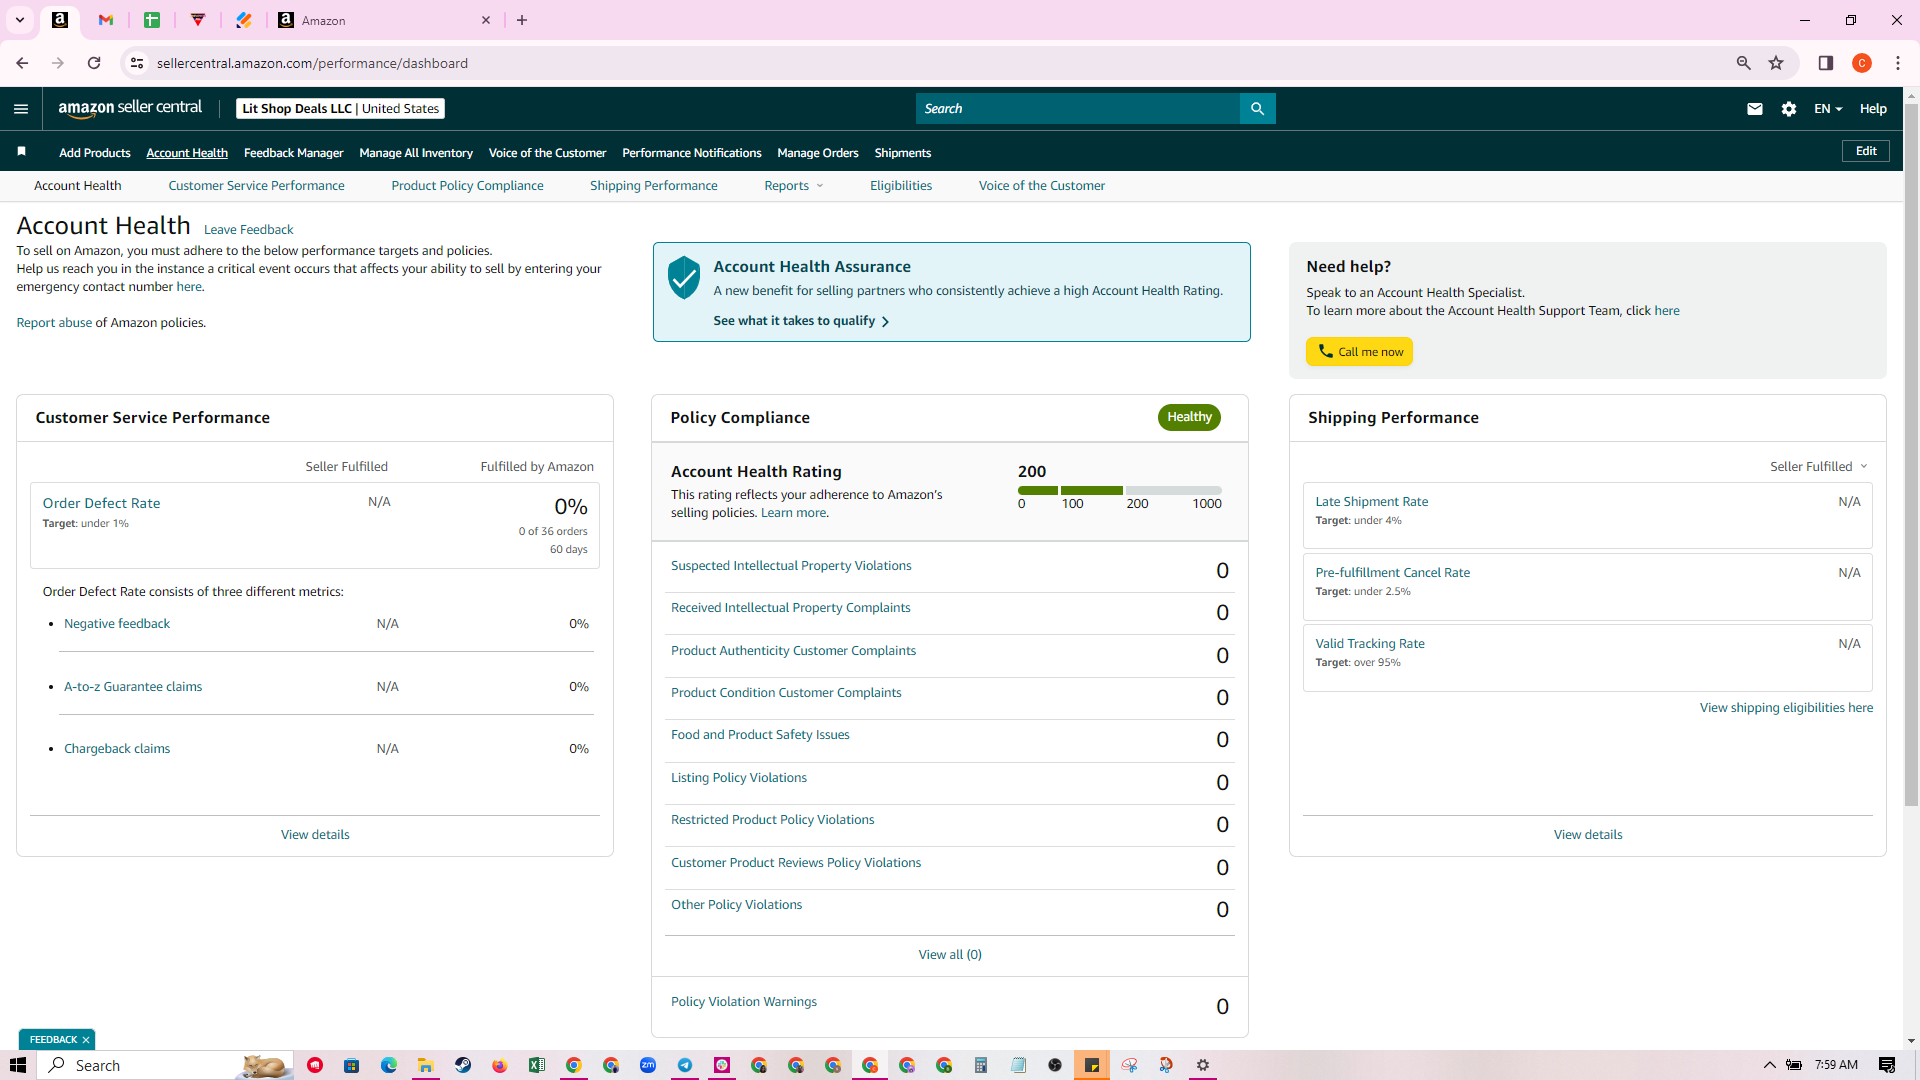
Task: Switch to the Gmail pinned tab
Action: pos(106,20)
